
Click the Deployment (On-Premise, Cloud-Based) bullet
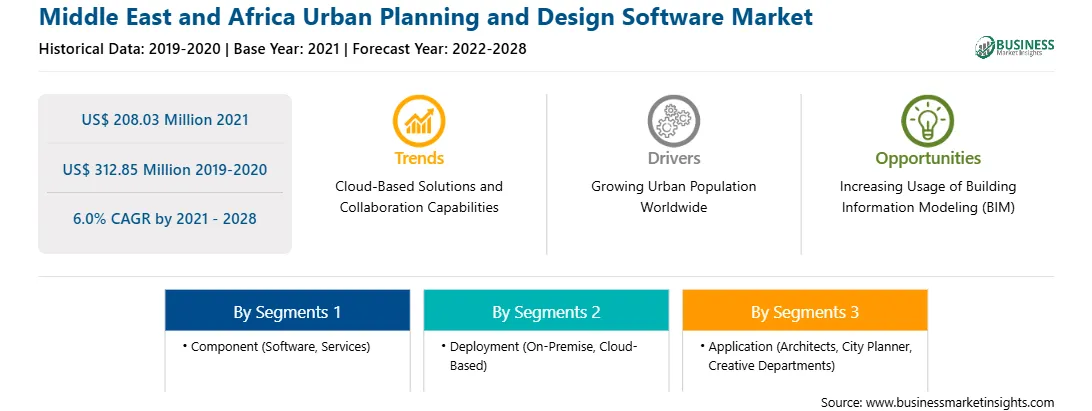point(538,356)
